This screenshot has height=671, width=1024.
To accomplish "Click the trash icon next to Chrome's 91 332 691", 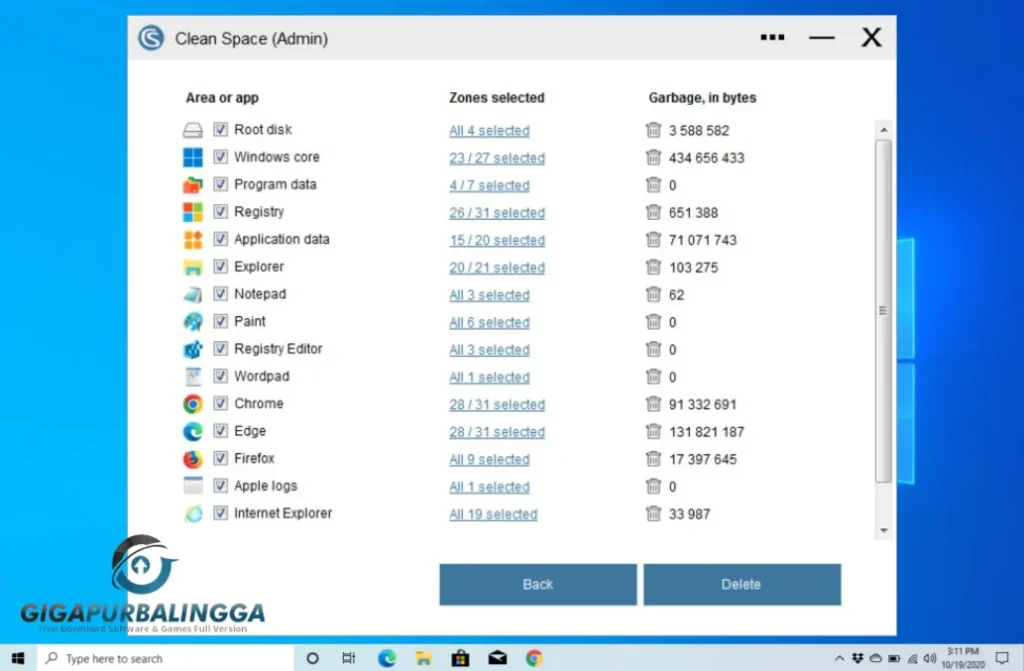I will pyautogui.click(x=653, y=404).
